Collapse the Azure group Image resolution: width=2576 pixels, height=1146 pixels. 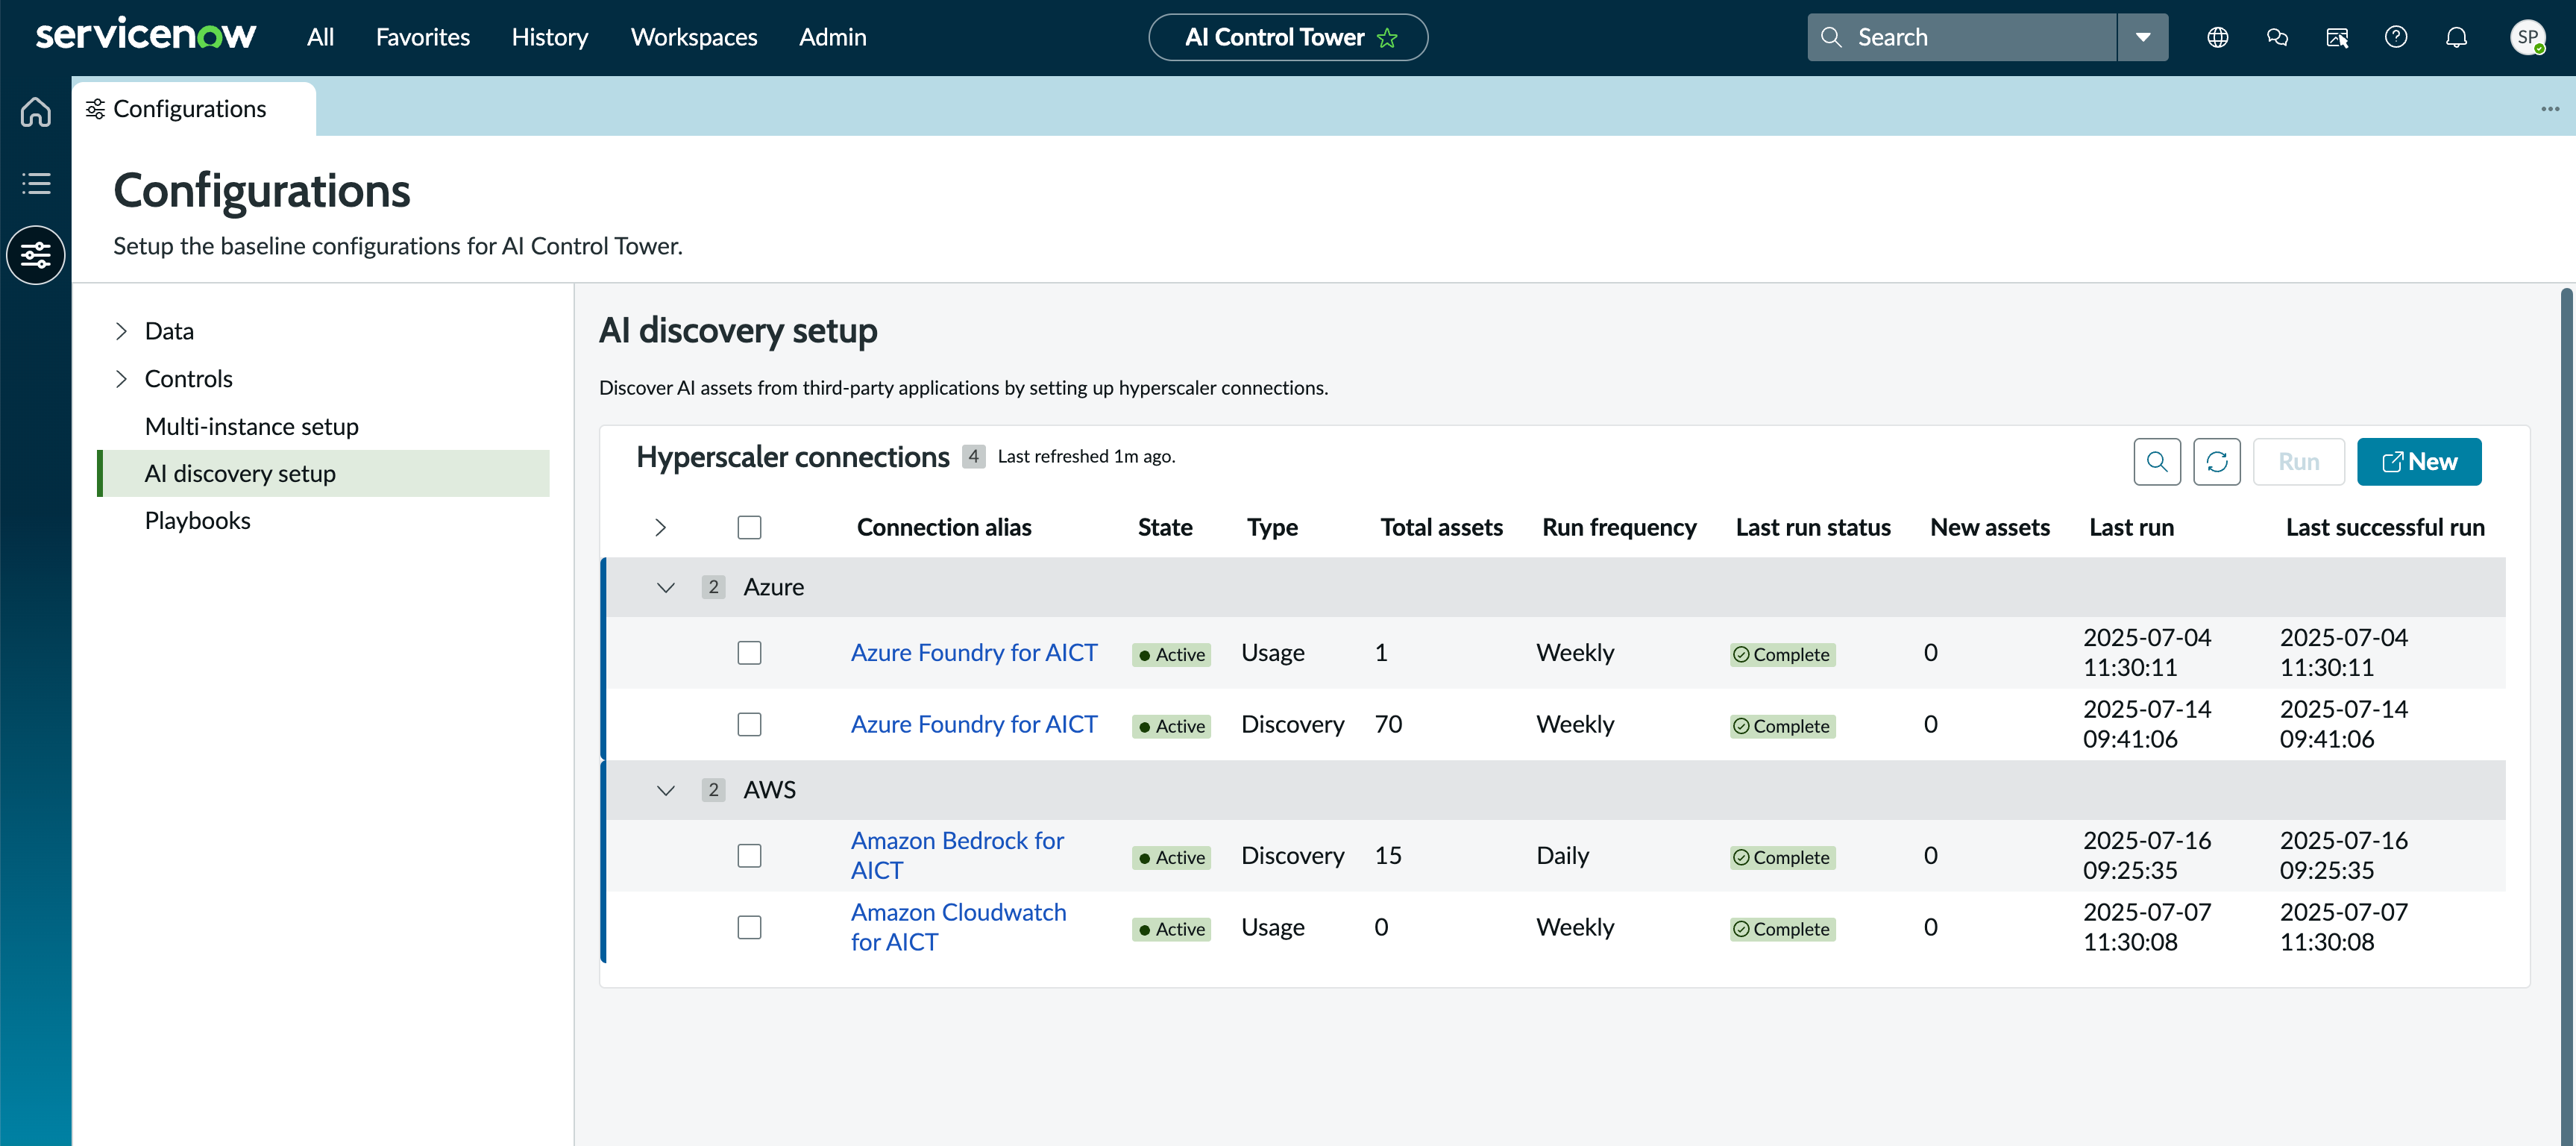coord(666,587)
